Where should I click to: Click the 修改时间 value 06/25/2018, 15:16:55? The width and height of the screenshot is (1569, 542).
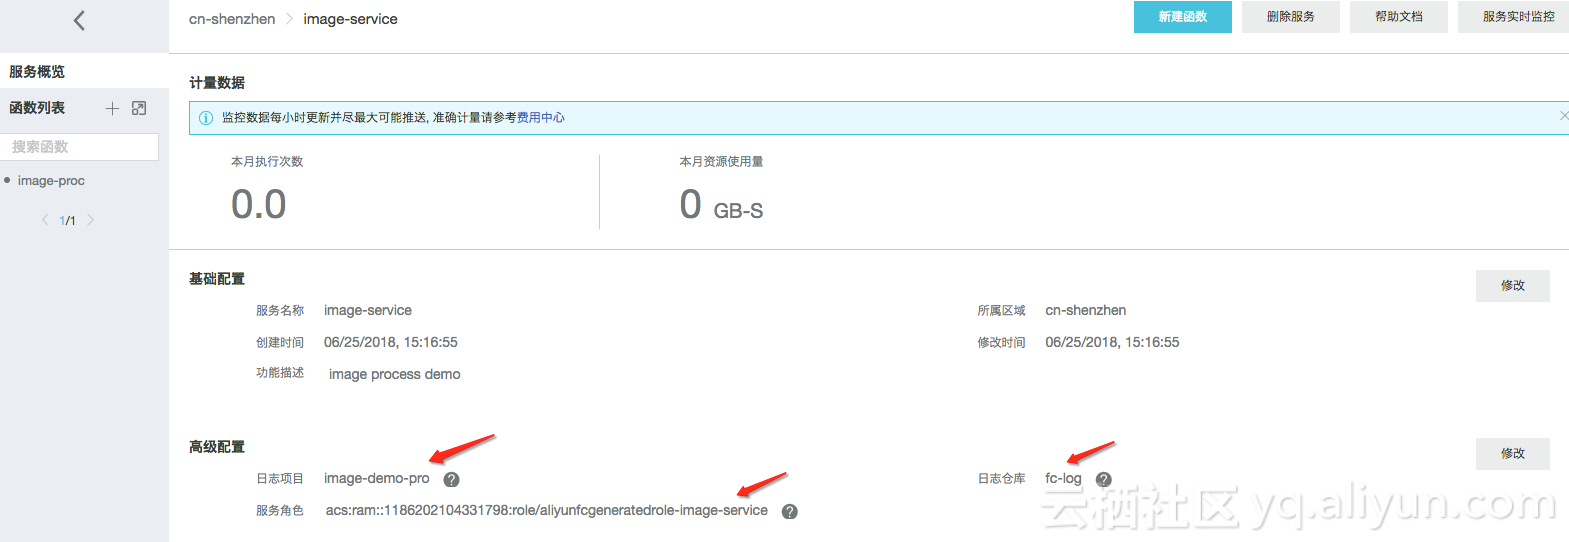tap(1112, 343)
